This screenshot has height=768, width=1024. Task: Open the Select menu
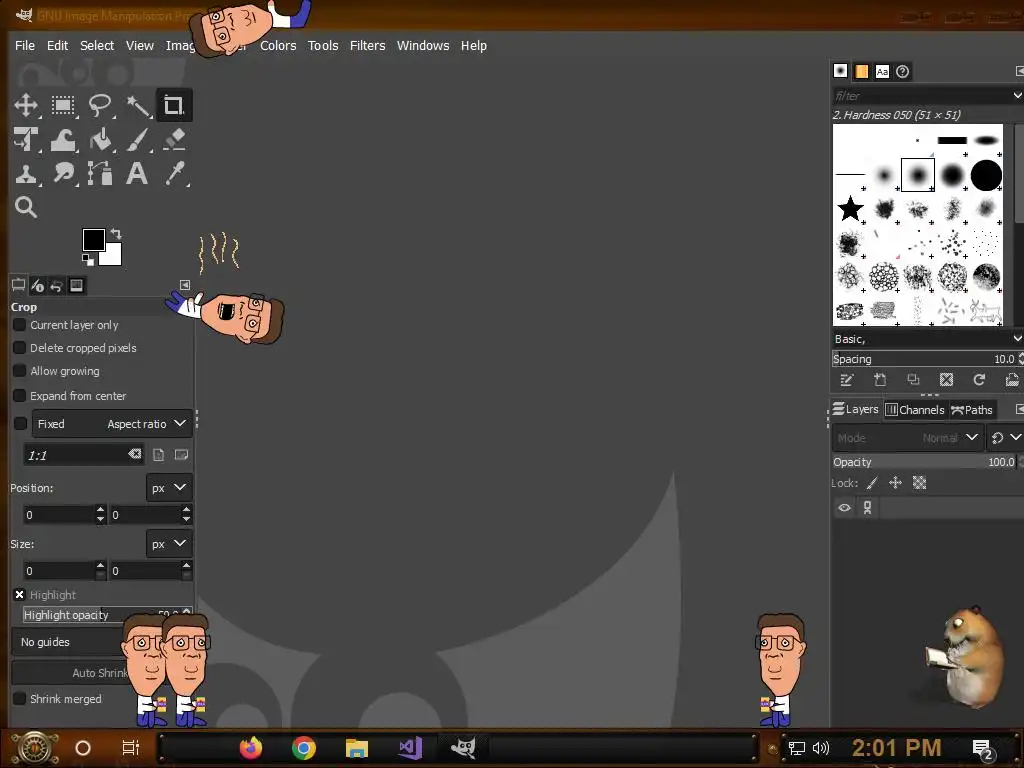coord(97,46)
